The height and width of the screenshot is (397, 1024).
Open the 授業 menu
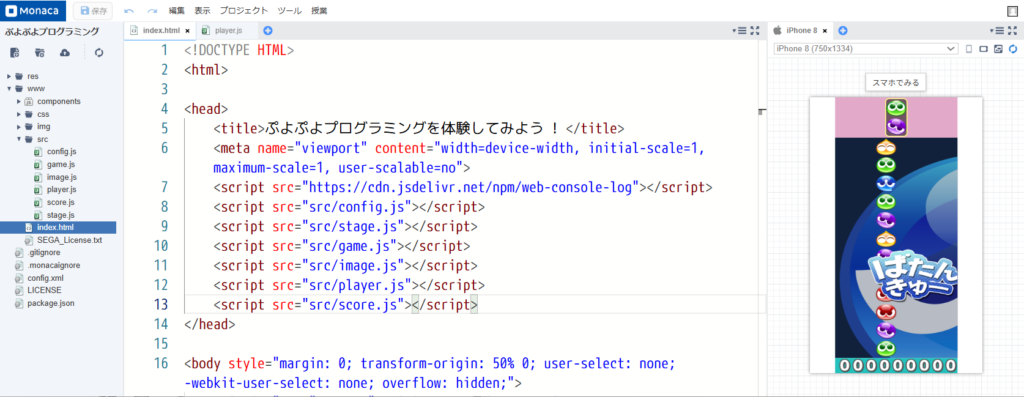tap(319, 10)
